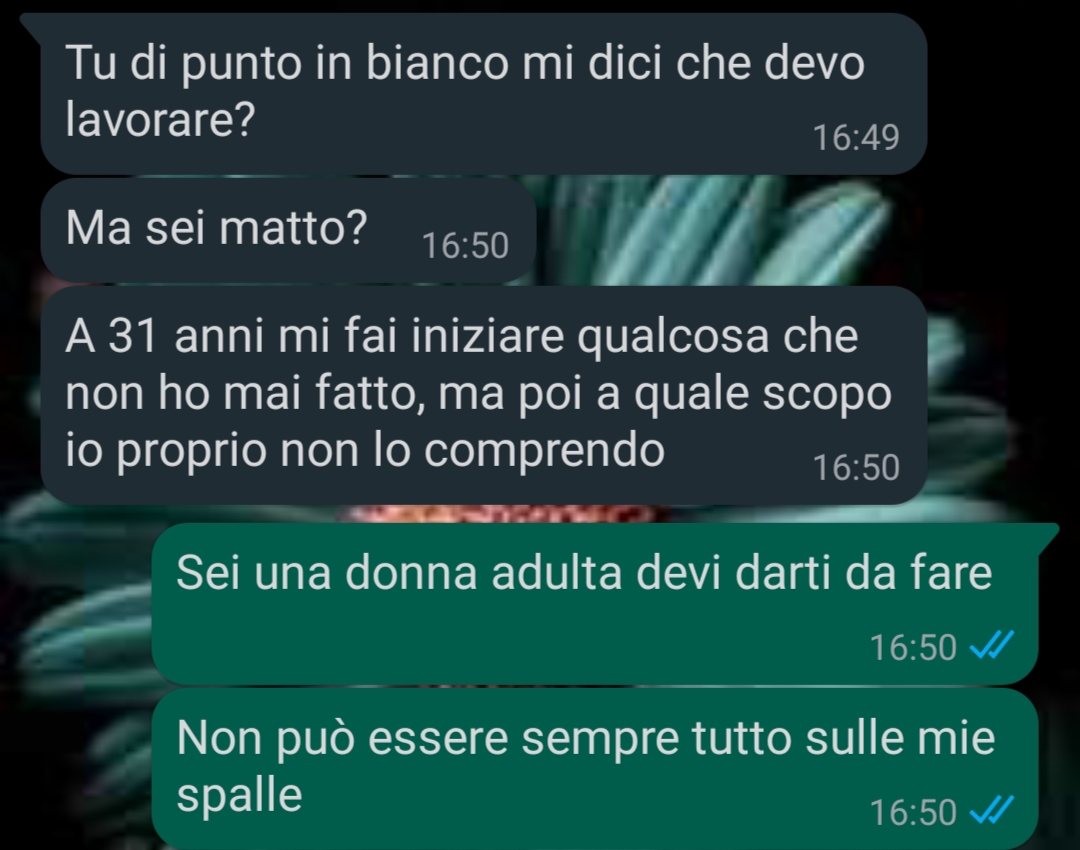Tap the 16:50 time on 'spalle' message
The width and height of the screenshot is (1080, 850).
913,811
